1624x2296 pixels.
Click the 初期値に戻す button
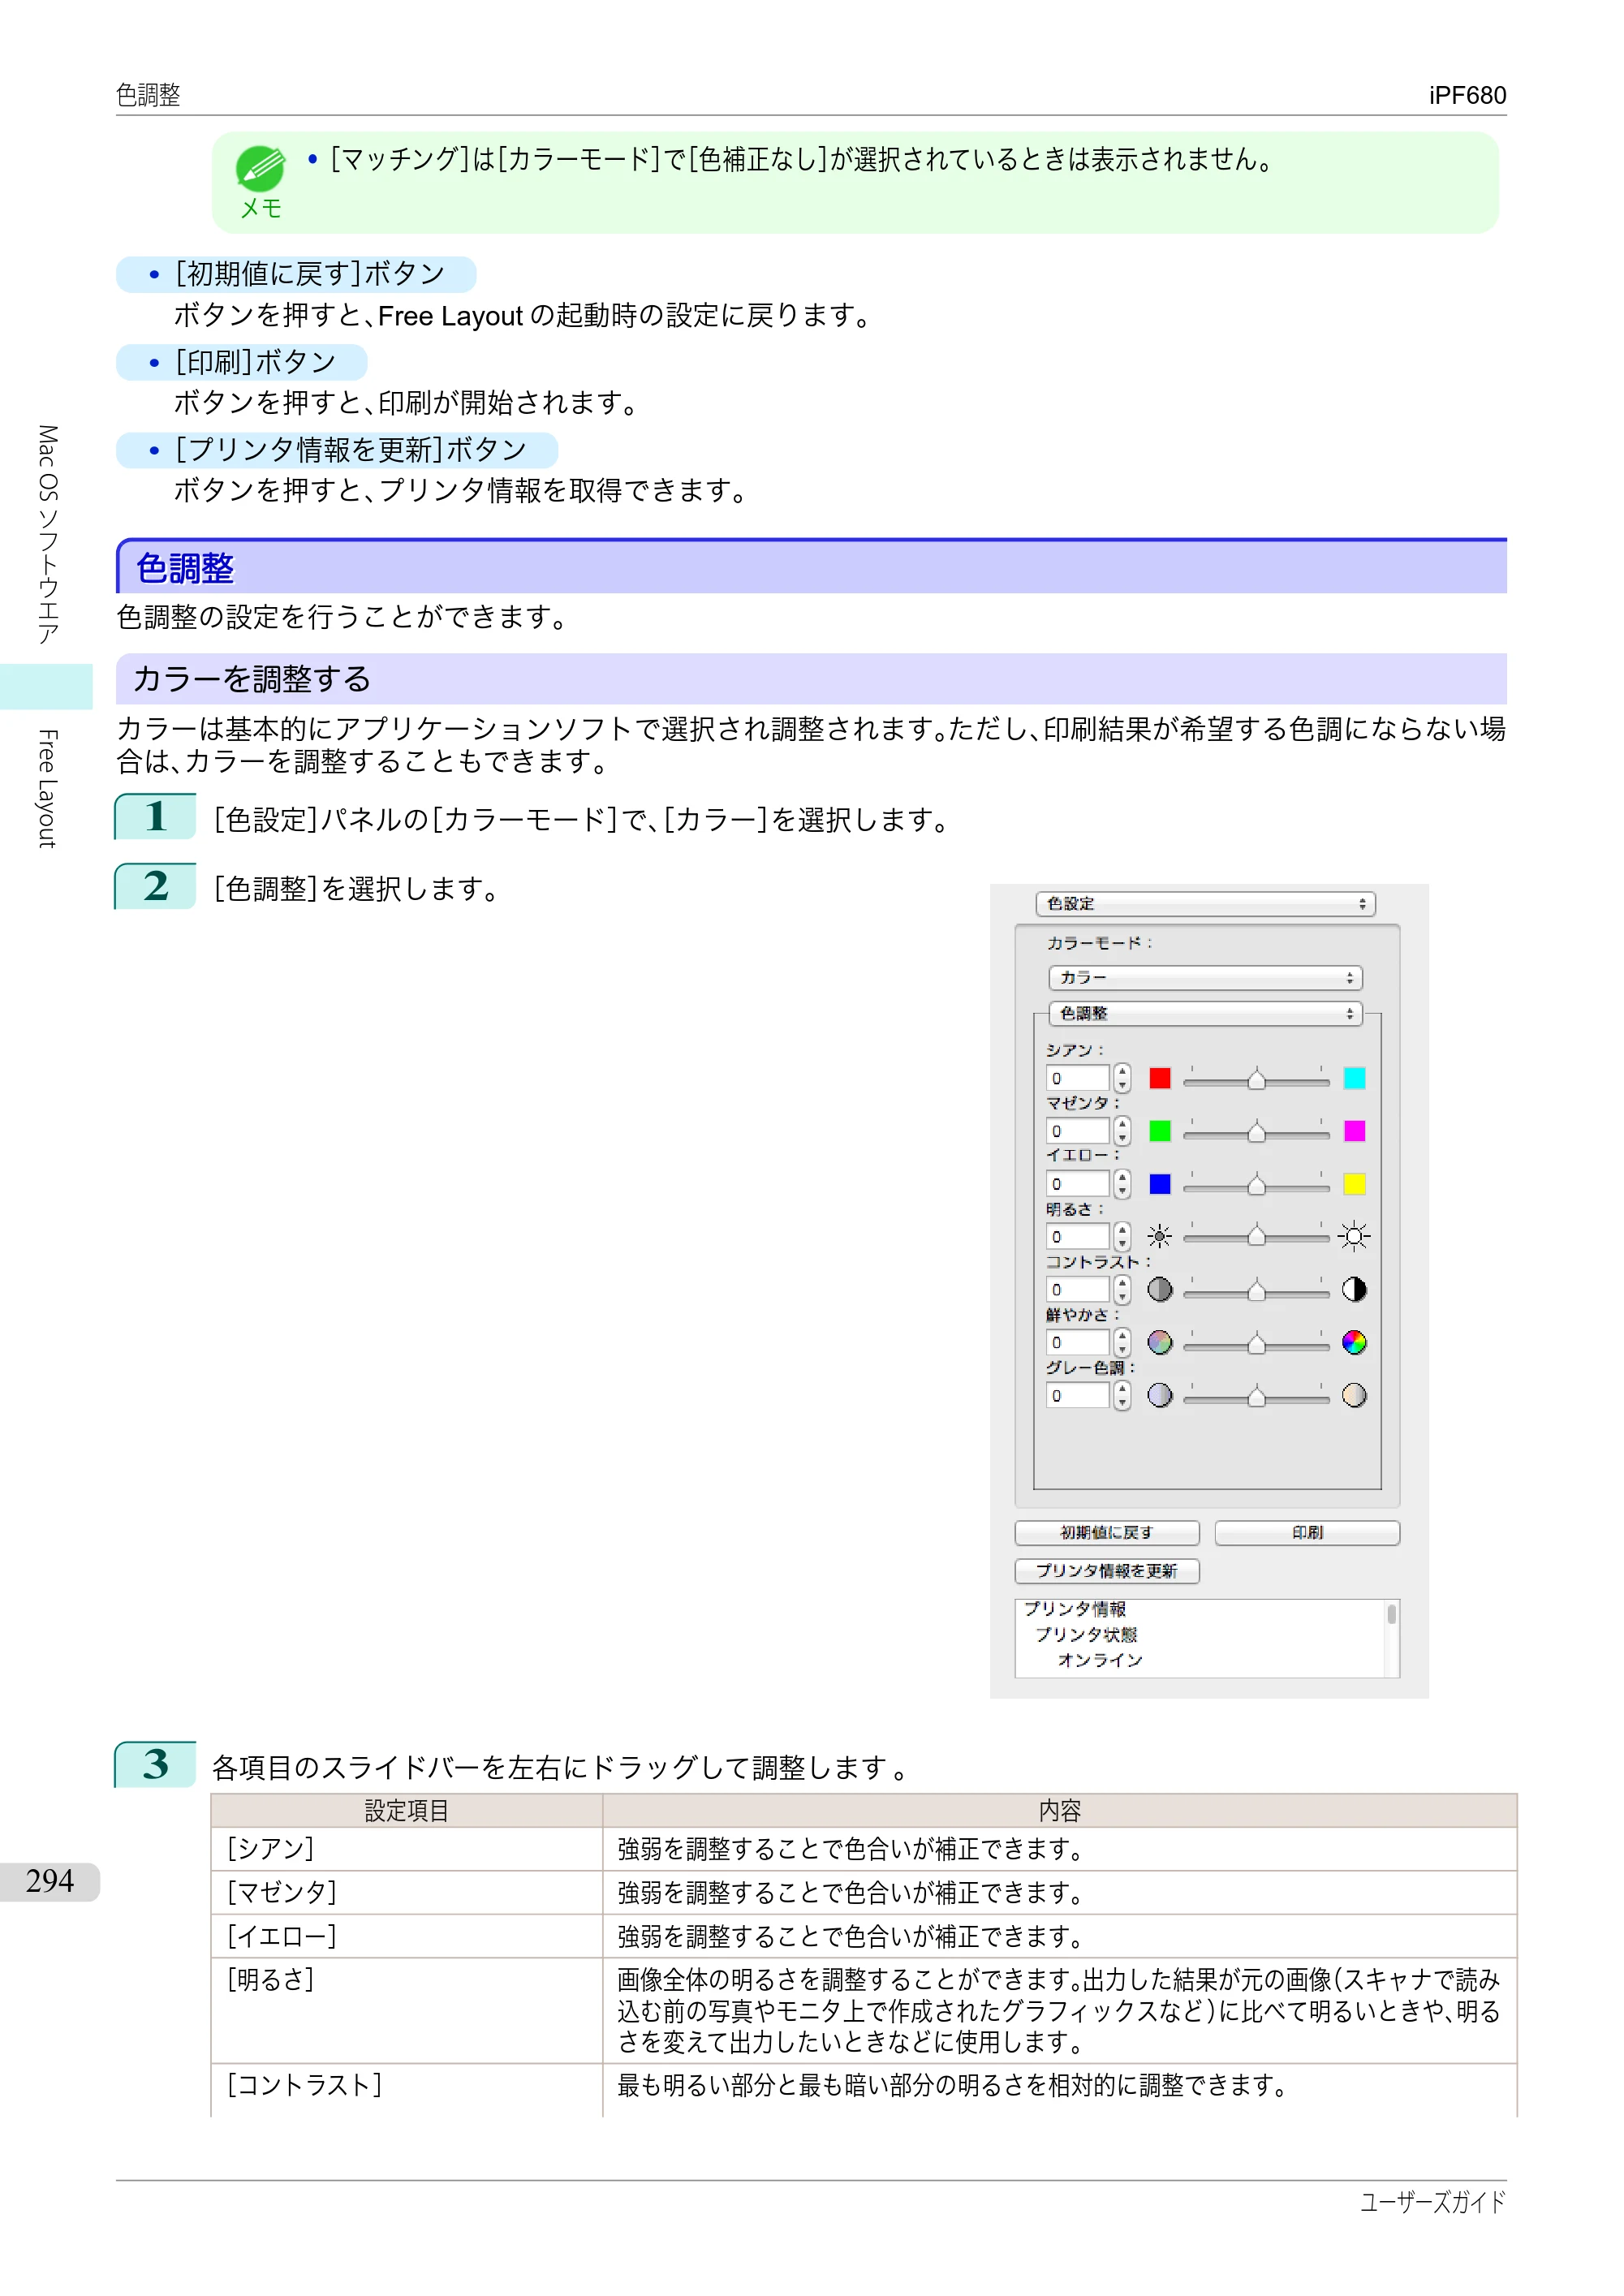1107,1533
